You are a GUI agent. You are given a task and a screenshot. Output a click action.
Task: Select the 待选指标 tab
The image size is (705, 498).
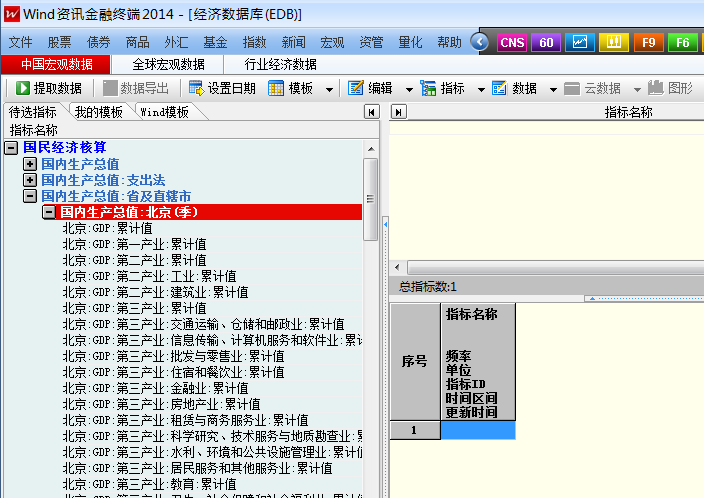click(33, 112)
